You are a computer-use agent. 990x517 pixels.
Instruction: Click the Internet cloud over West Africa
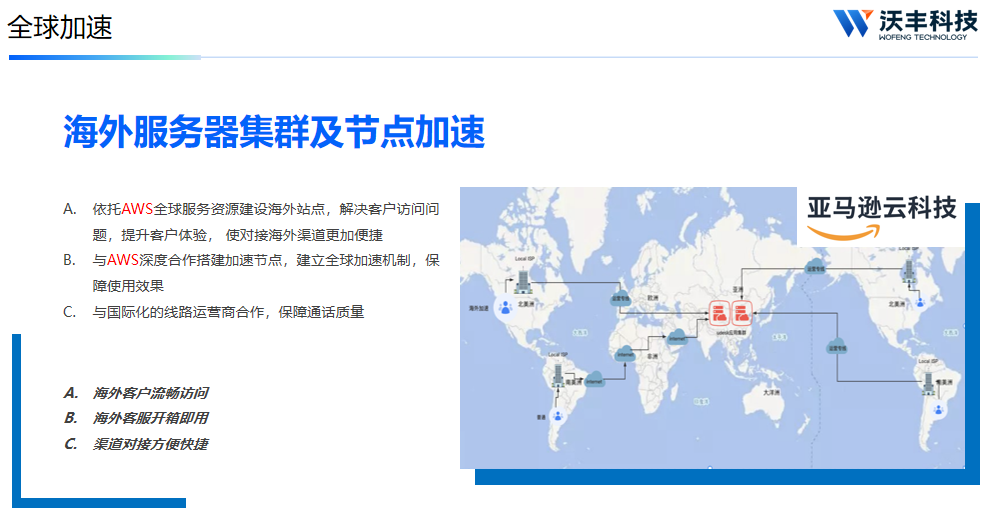(x=626, y=354)
